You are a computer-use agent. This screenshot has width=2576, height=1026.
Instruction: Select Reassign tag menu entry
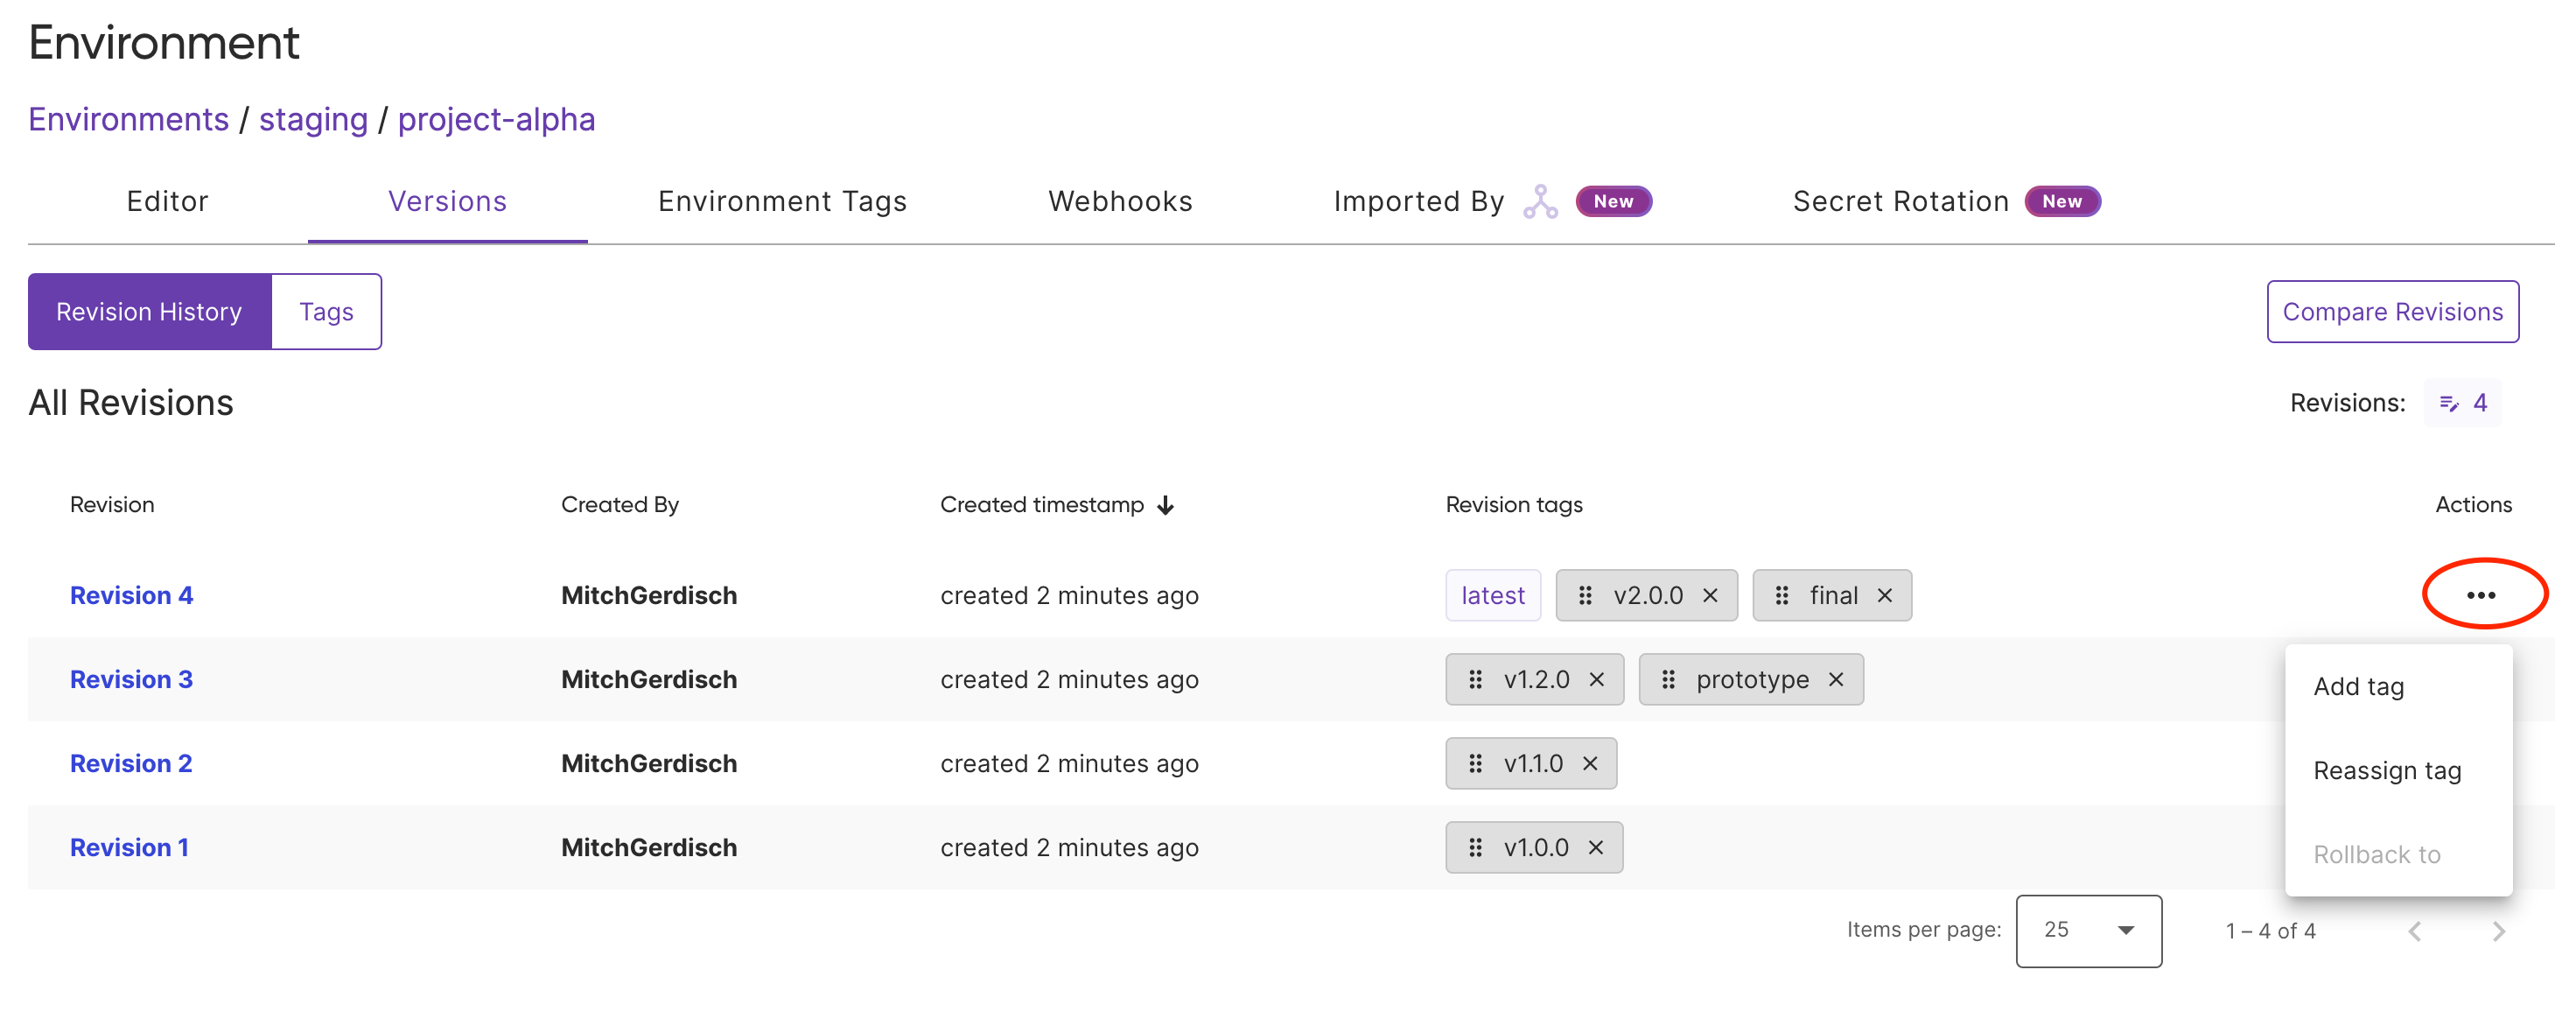2386,770
